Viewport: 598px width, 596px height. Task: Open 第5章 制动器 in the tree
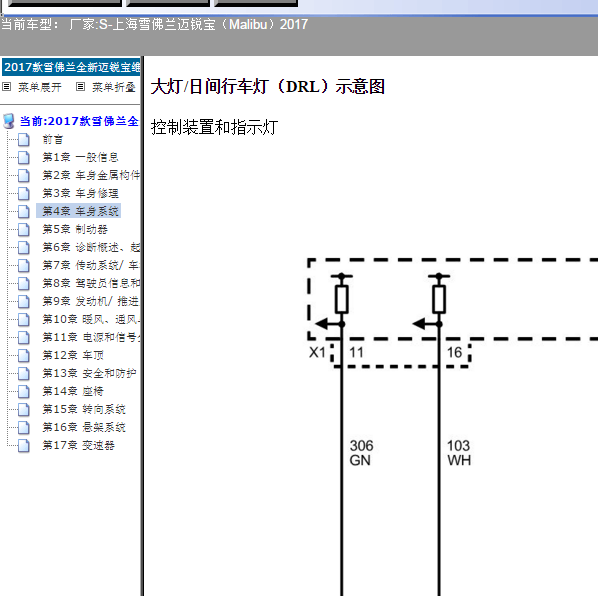[75, 229]
